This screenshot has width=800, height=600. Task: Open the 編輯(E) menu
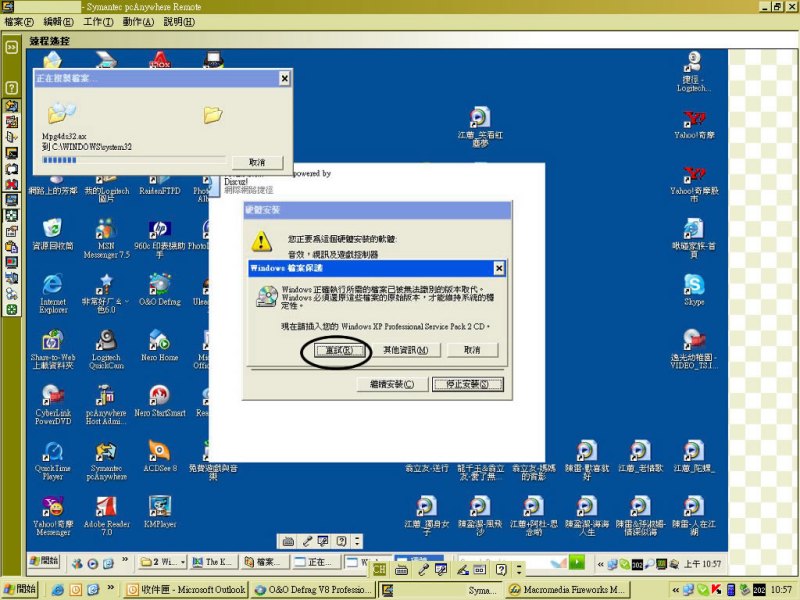click(58, 22)
